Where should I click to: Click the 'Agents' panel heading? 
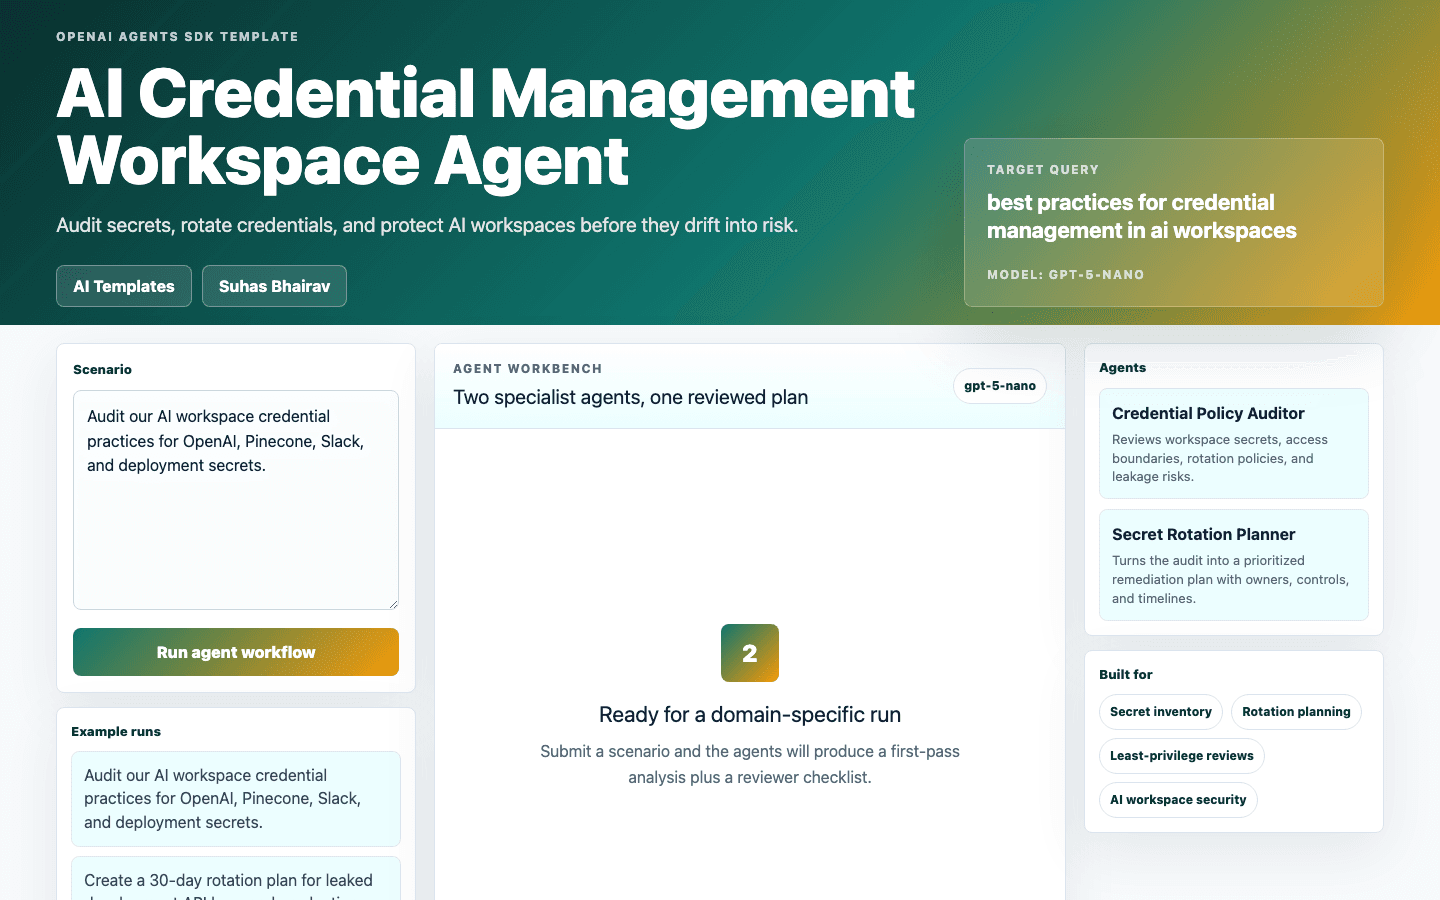point(1123,368)
